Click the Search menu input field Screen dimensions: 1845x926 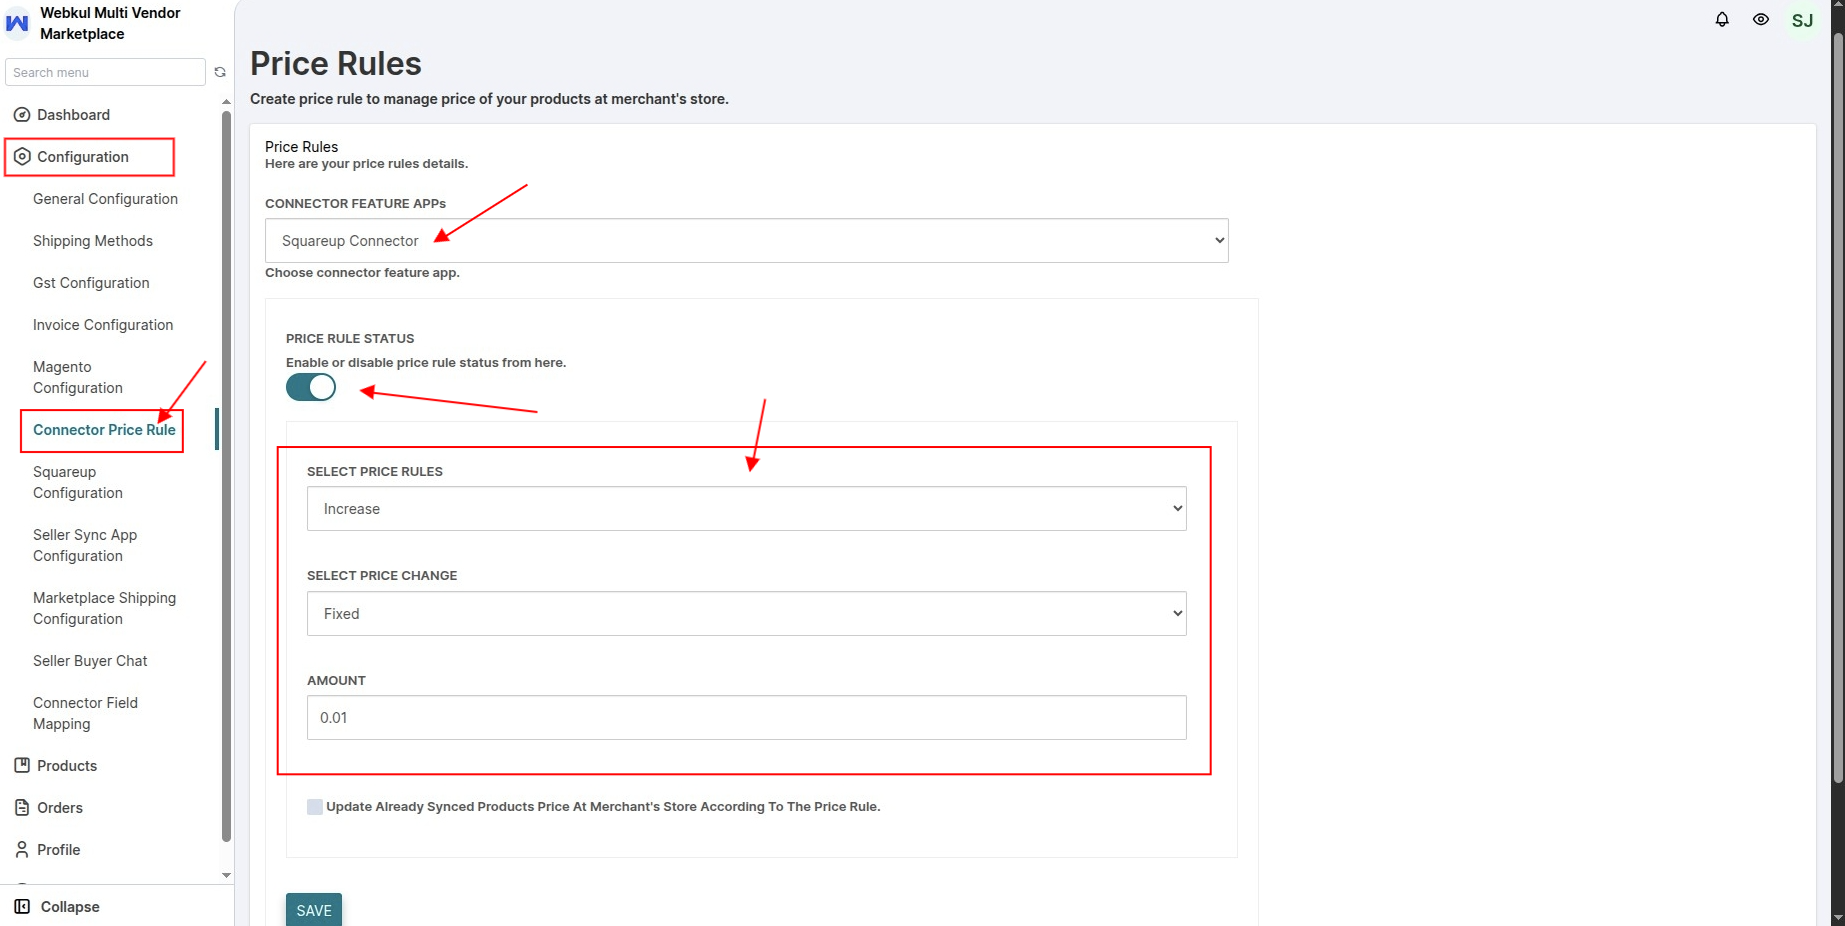105,72
